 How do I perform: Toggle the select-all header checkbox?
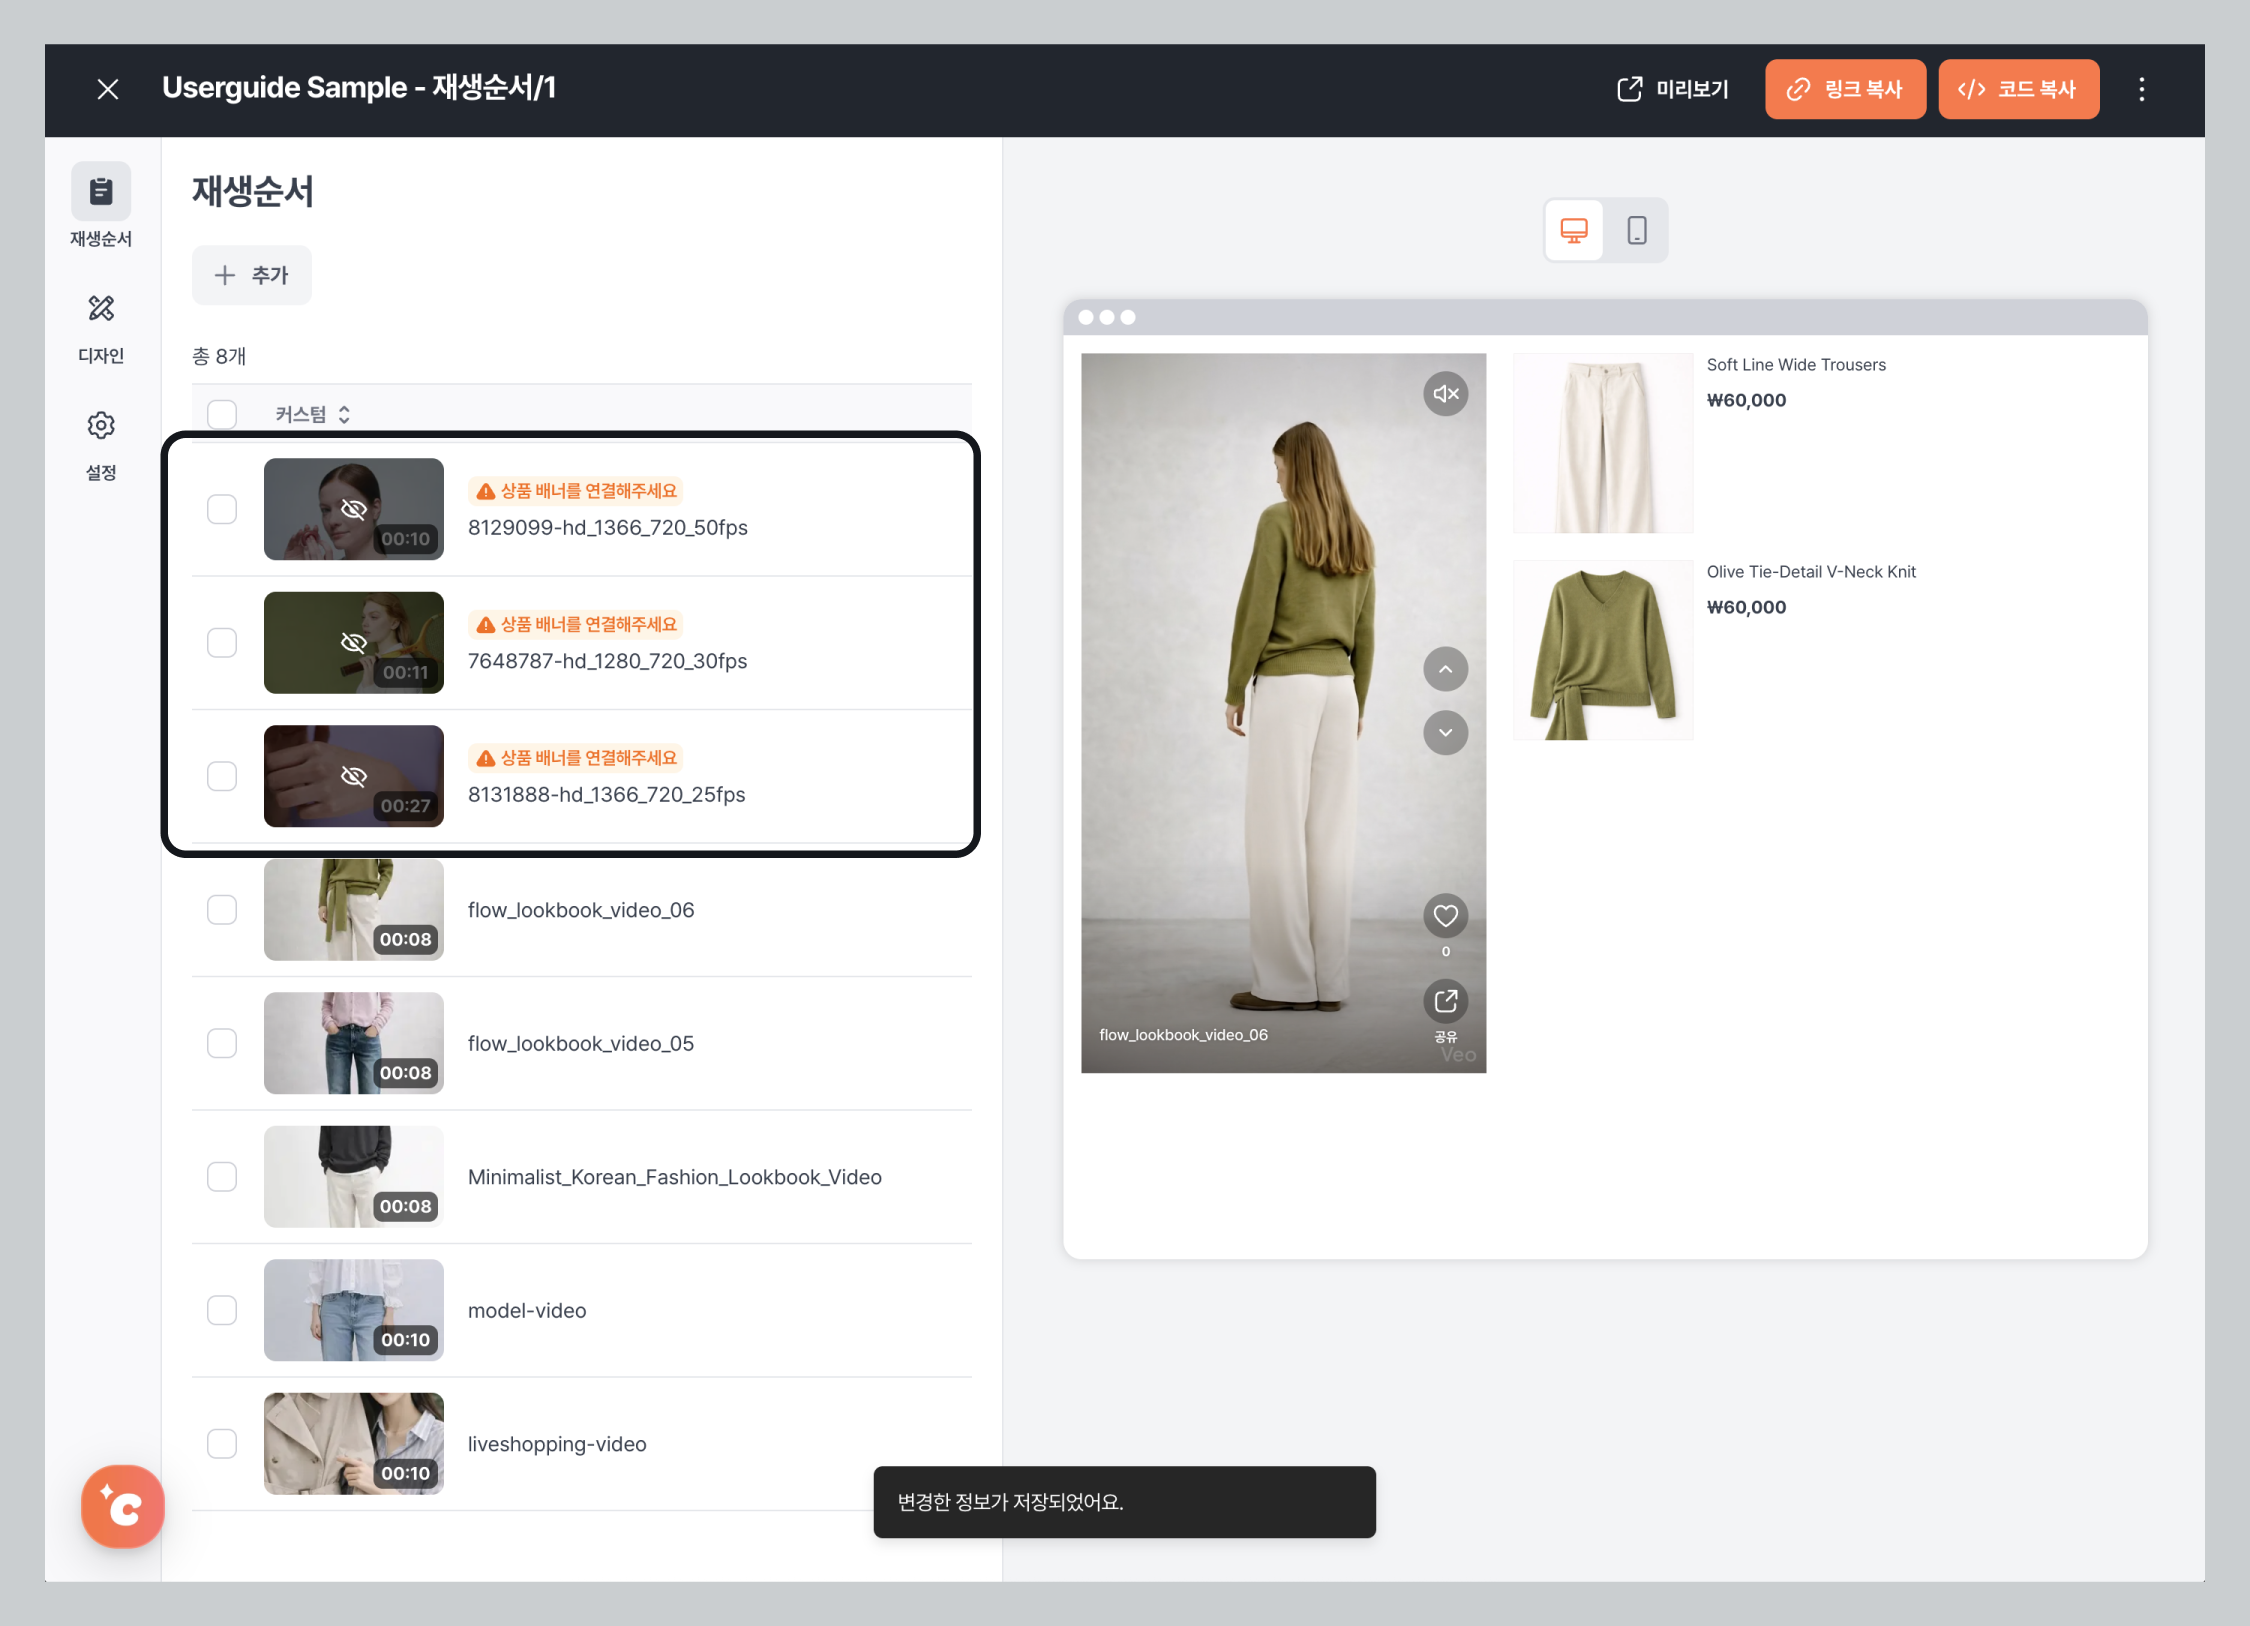point(222,414)
